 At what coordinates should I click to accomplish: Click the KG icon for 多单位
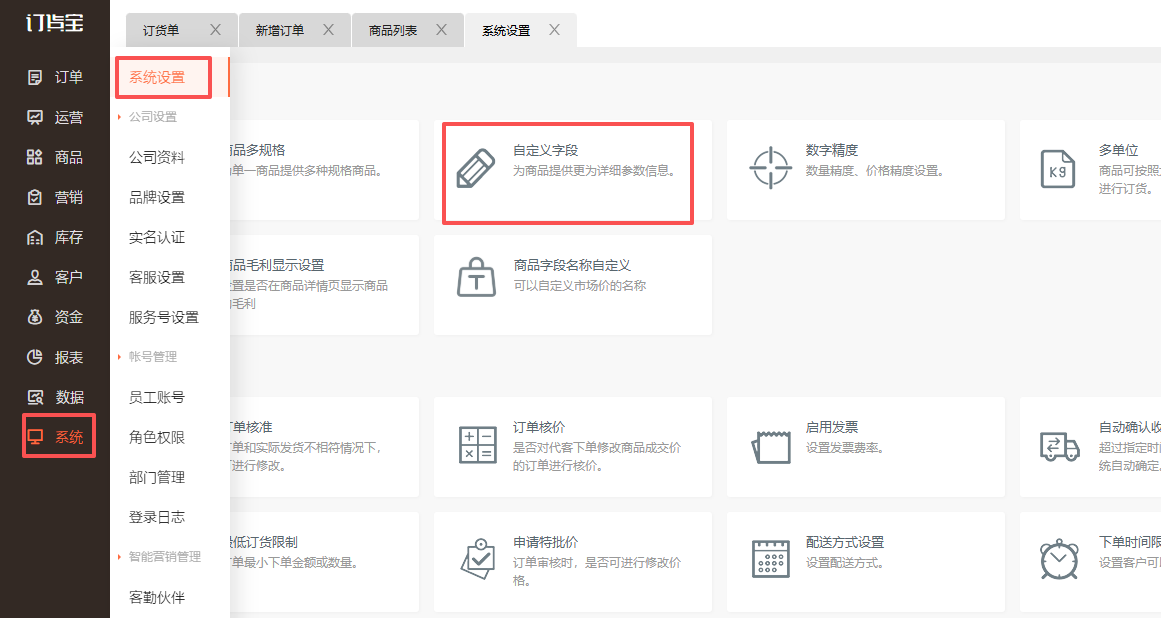(x=1058, y=169)
